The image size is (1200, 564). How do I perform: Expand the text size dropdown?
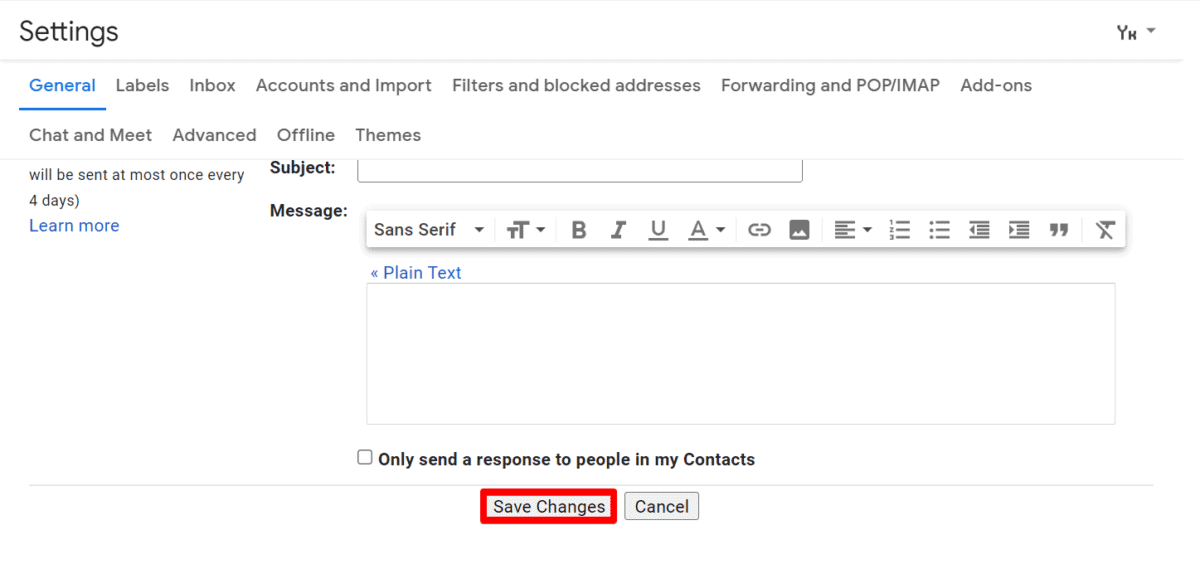pyautogui.click(x=525, y=230)
